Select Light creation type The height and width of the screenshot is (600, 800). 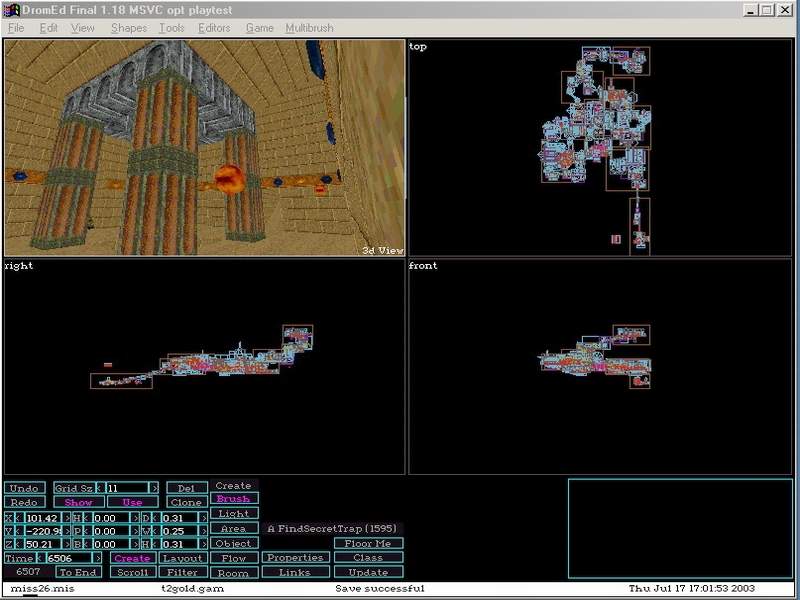234,513
